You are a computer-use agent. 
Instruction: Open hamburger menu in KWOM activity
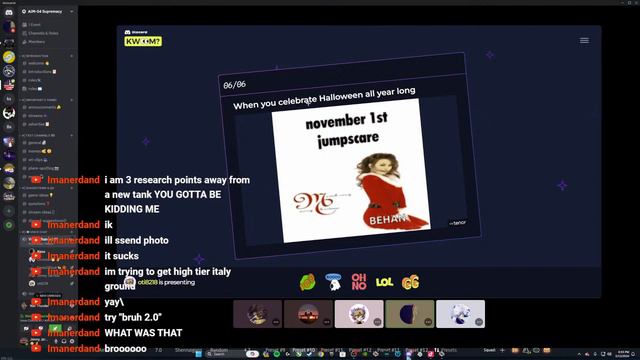584,40
